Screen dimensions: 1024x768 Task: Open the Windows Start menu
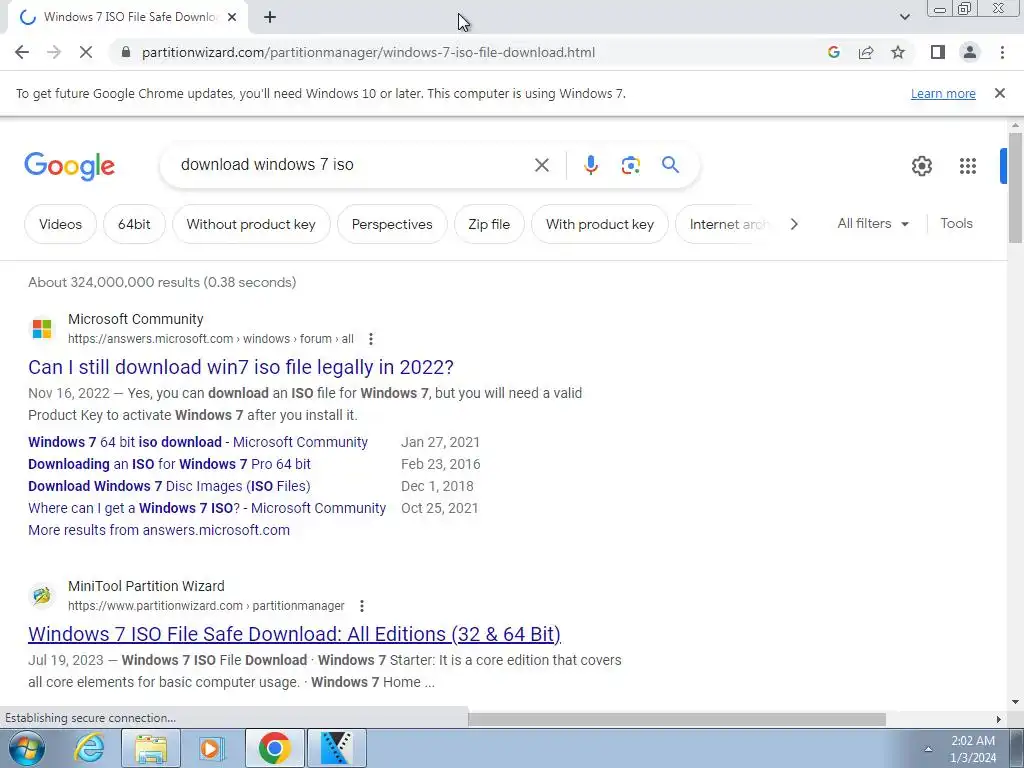26,748
